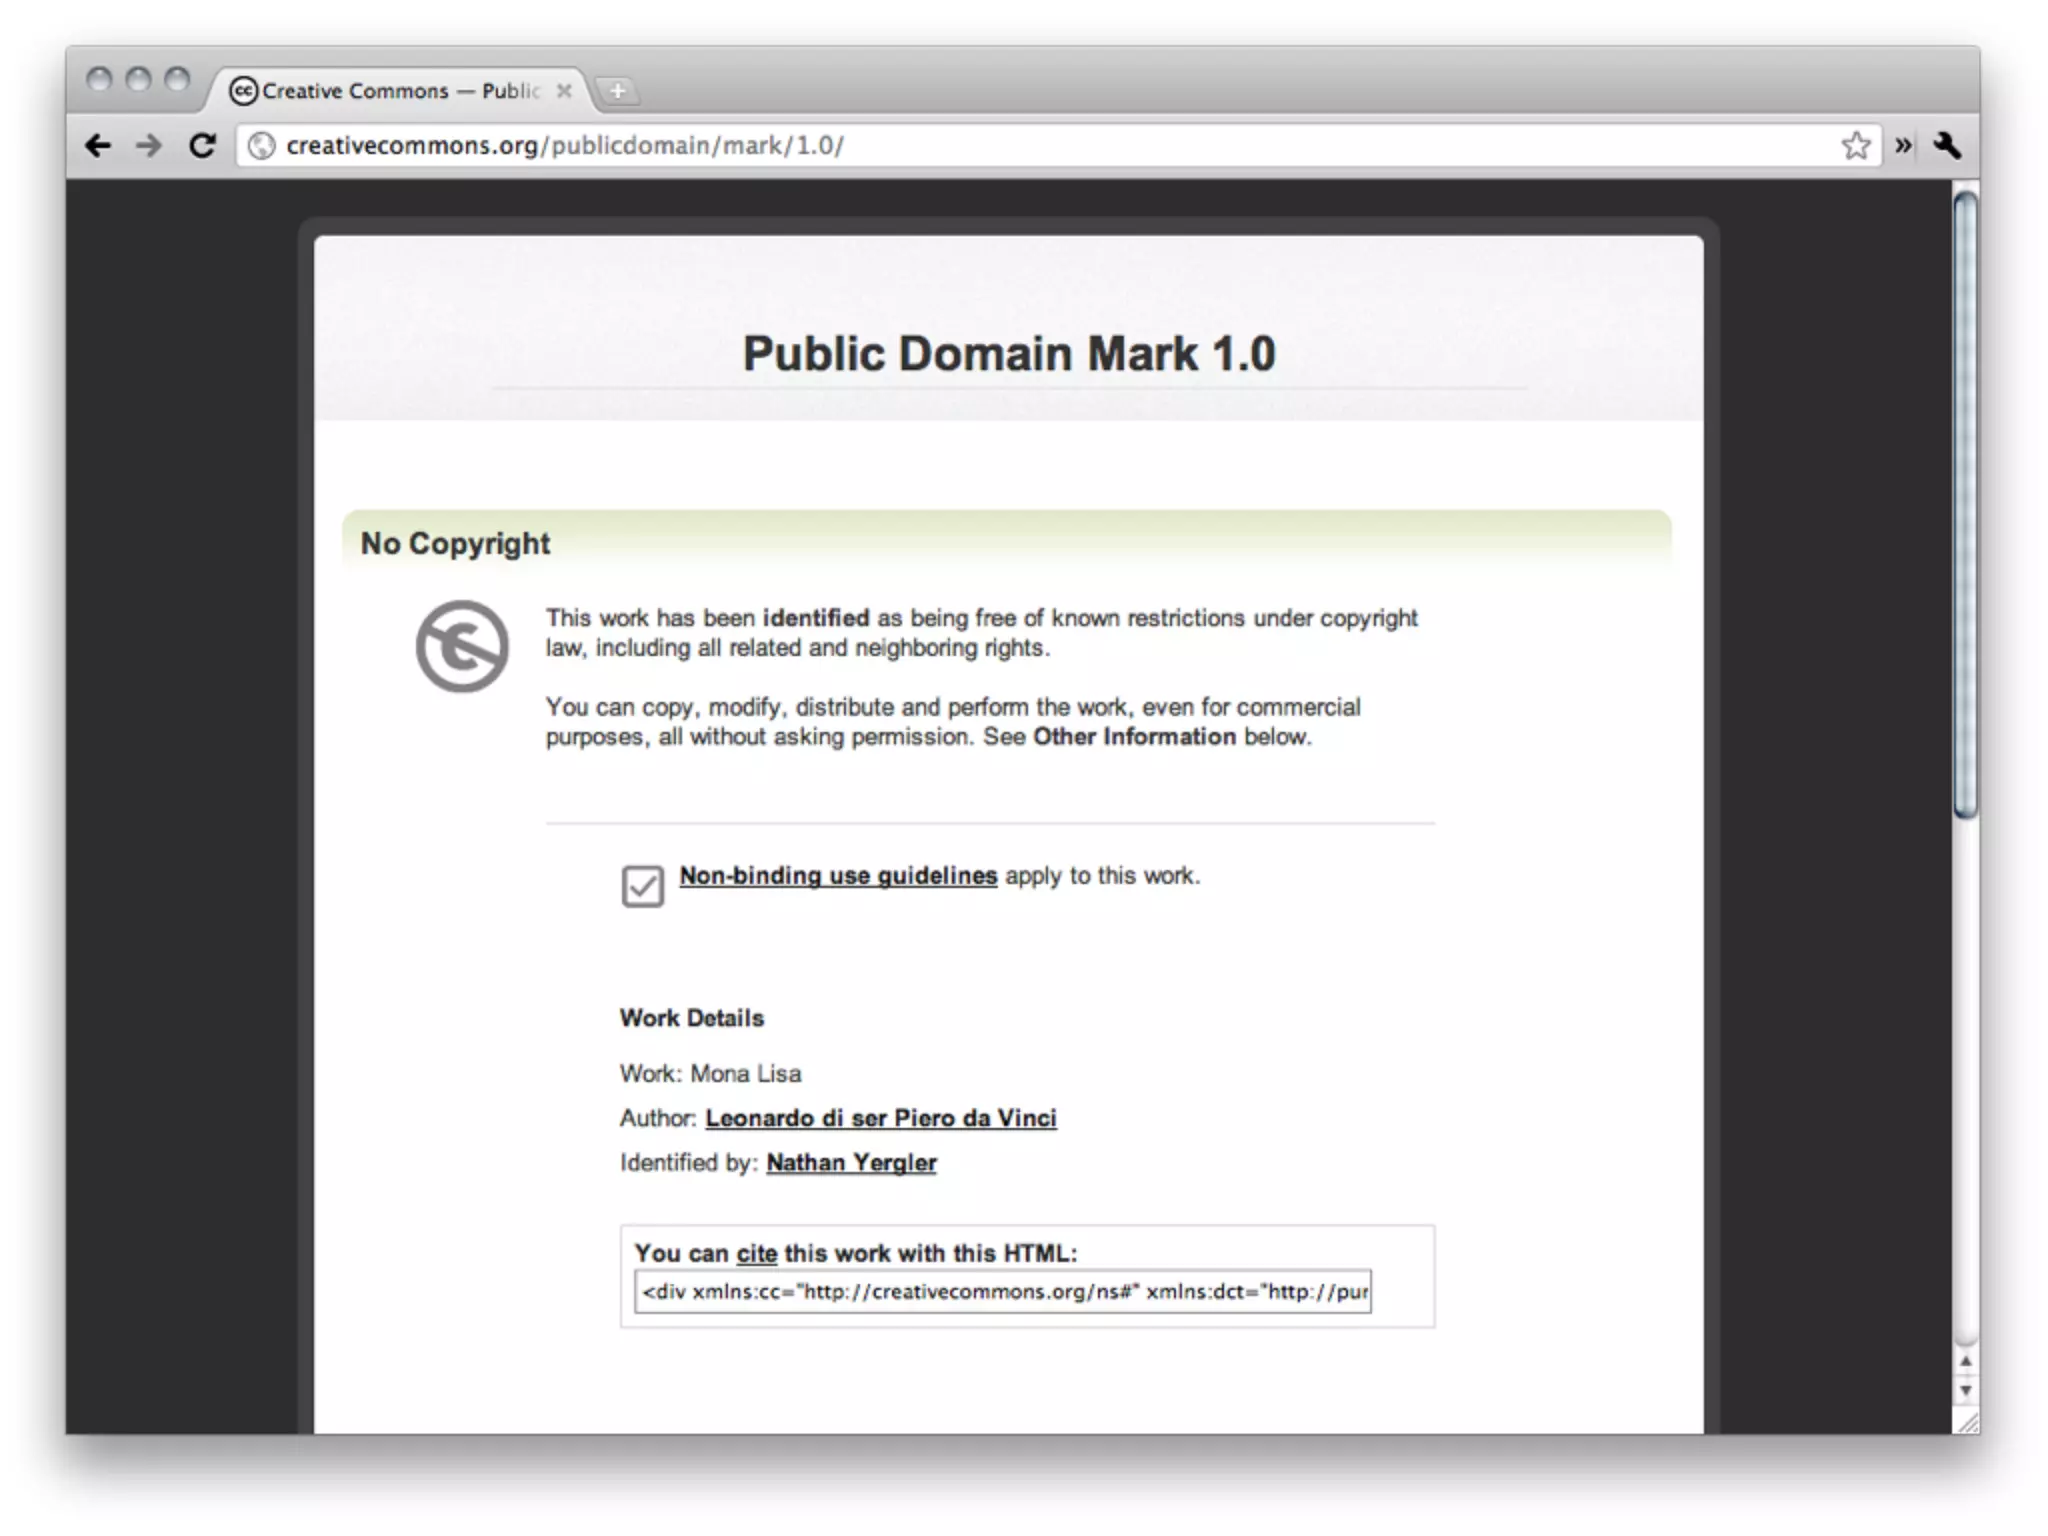2048x1536 pixels.
Task: Open the wrench settings menu
Action: (1947, 146)
